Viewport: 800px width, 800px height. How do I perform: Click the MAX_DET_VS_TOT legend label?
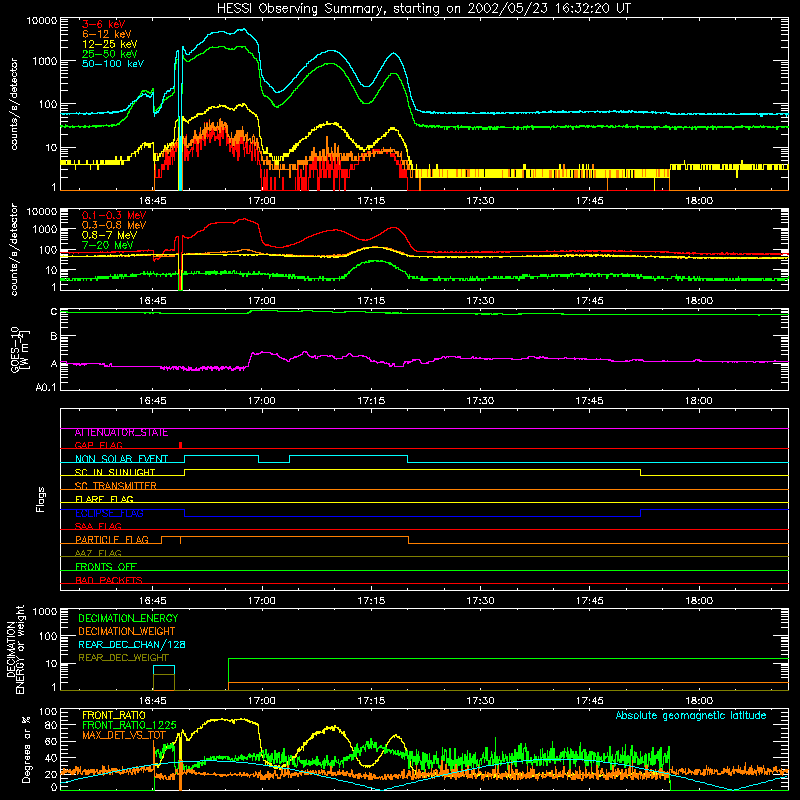point(124,735)
